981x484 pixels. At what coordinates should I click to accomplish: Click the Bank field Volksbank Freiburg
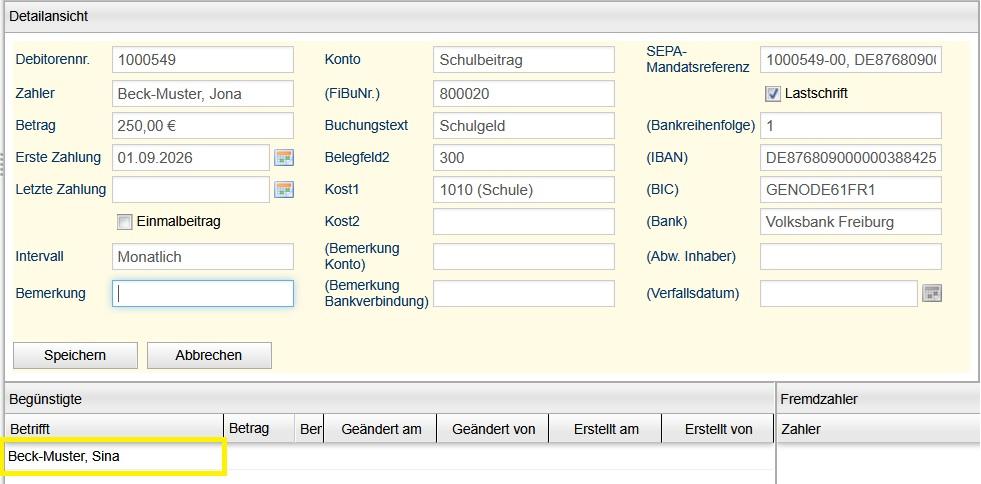click(x=851, y=221)
